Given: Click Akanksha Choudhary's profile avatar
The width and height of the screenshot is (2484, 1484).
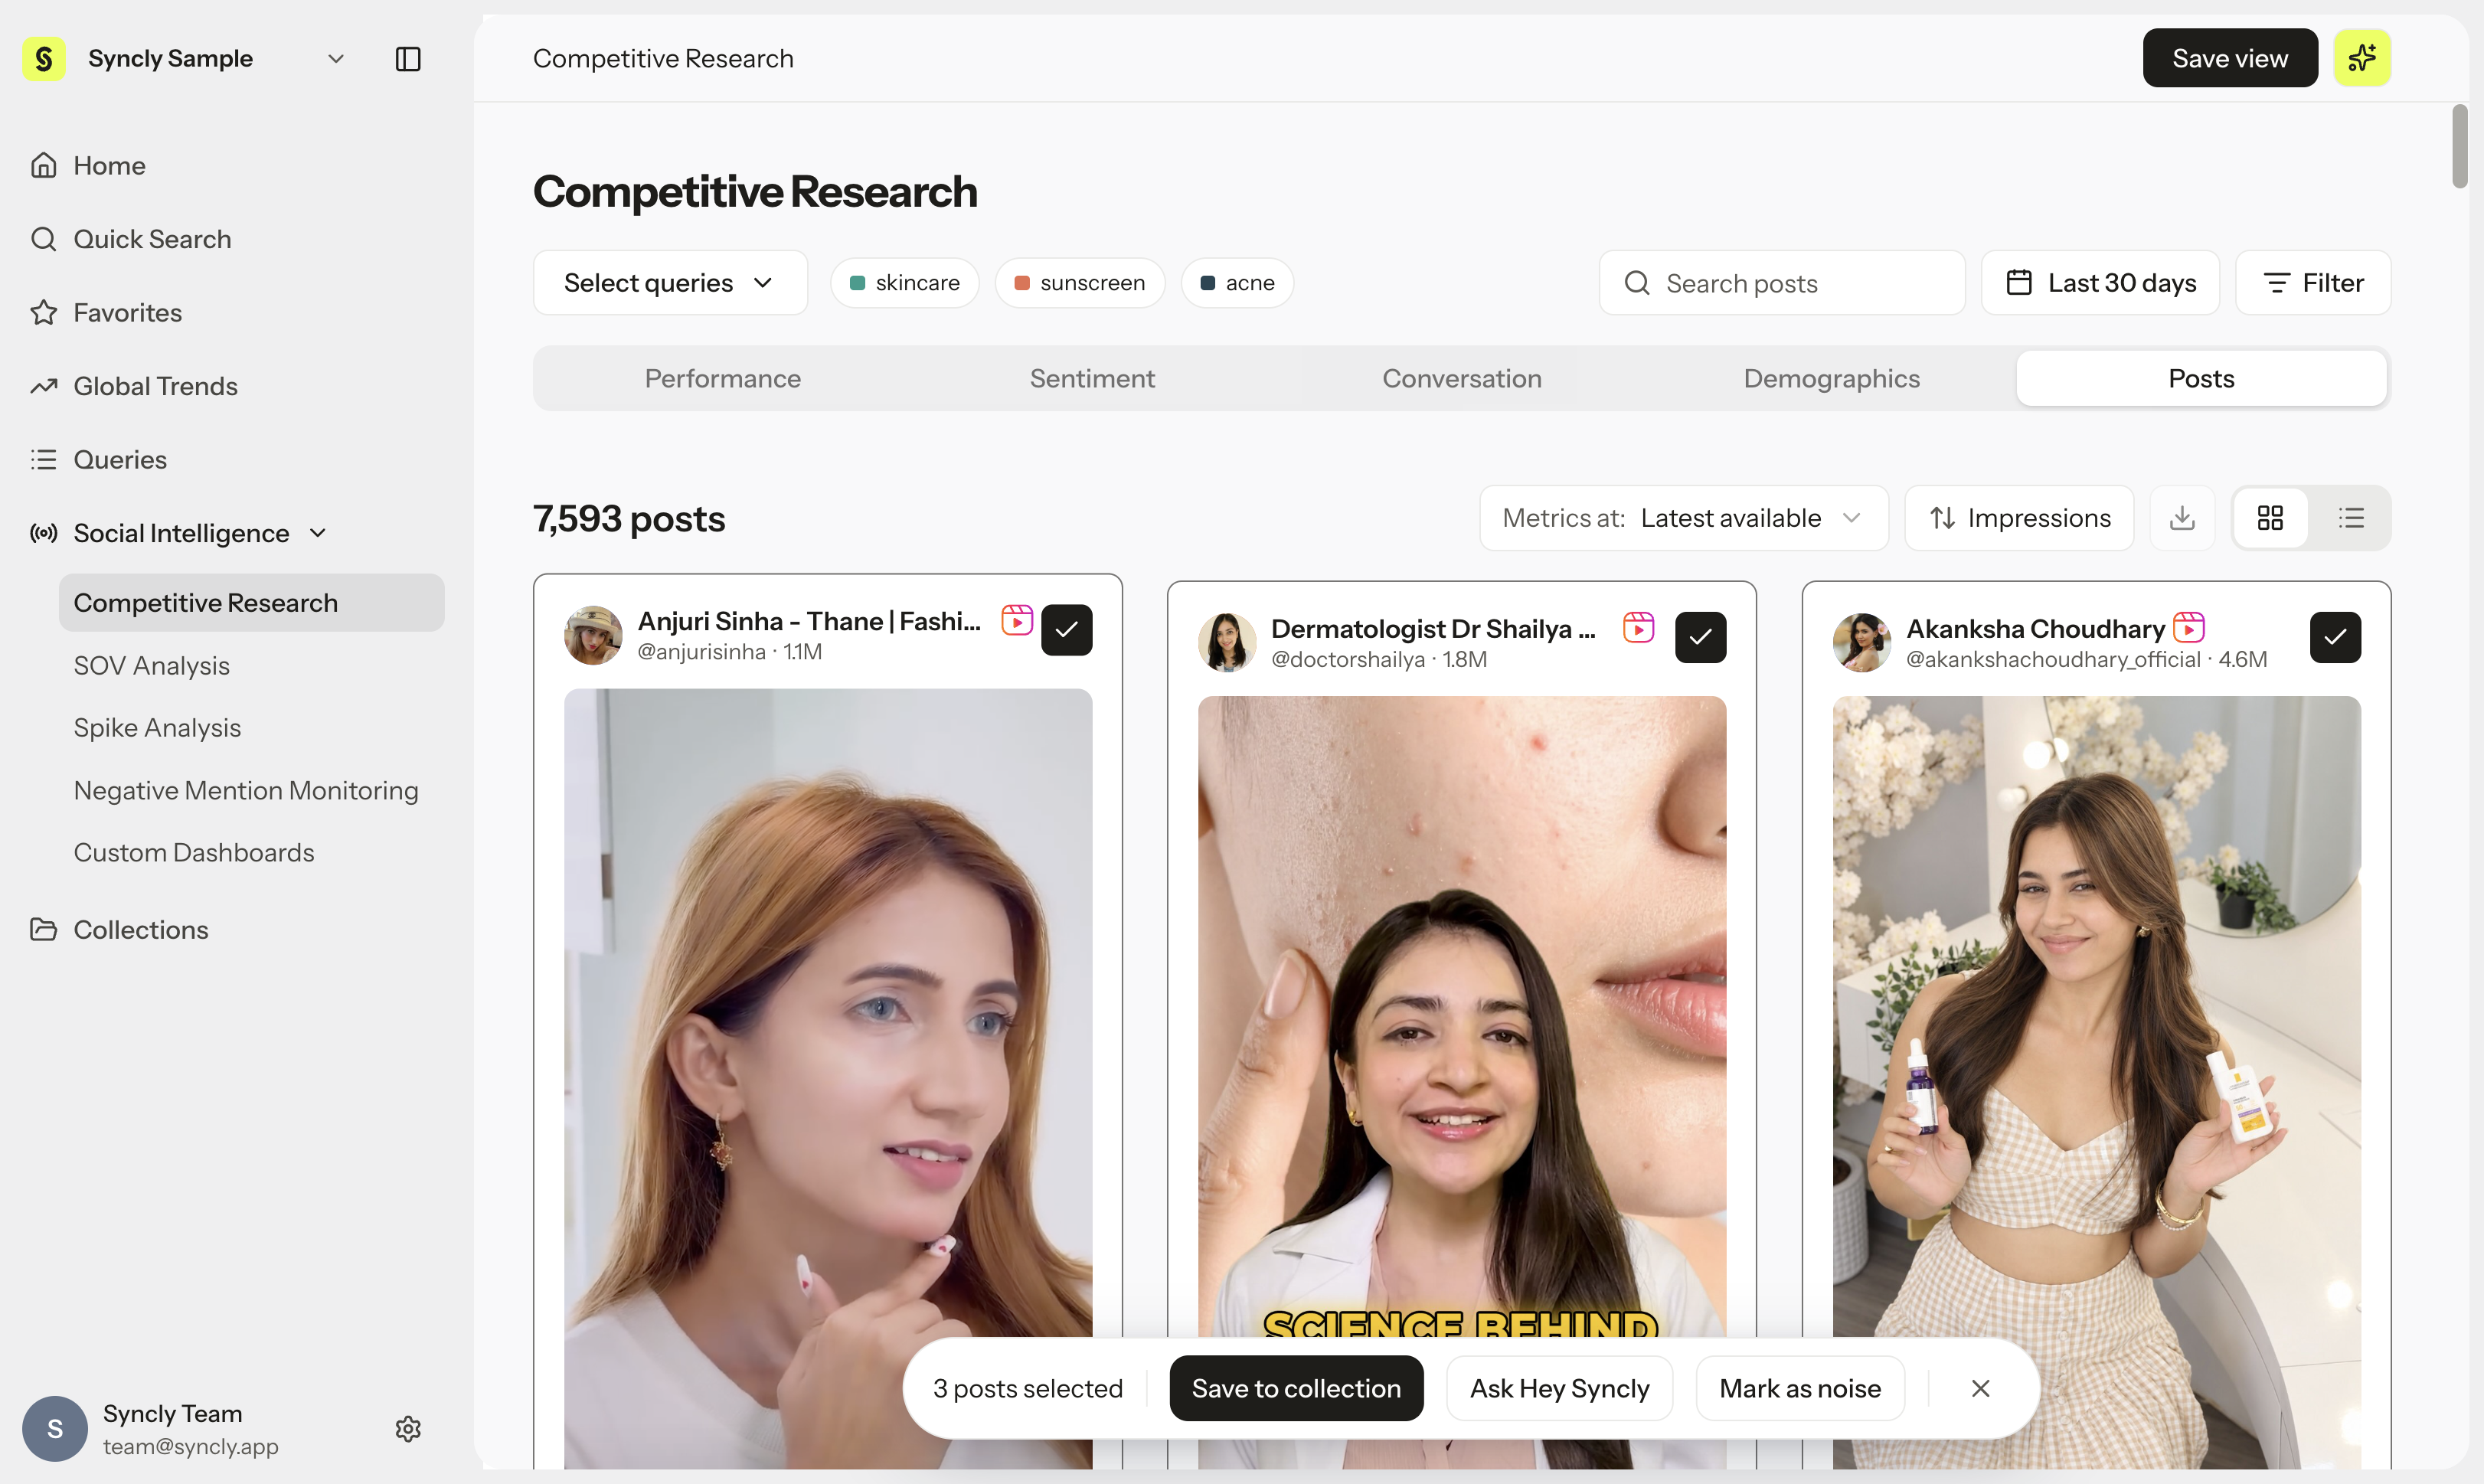Looking at the screenshot, I should 1862,642.
